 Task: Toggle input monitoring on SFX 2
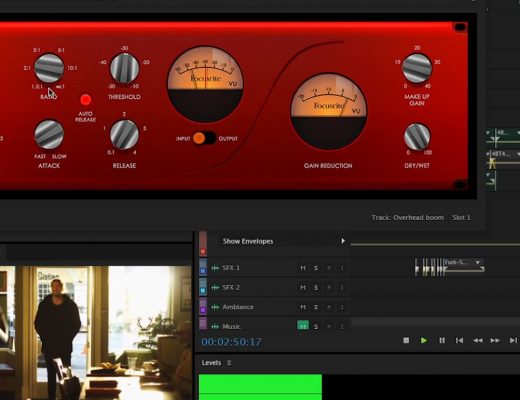342,288
